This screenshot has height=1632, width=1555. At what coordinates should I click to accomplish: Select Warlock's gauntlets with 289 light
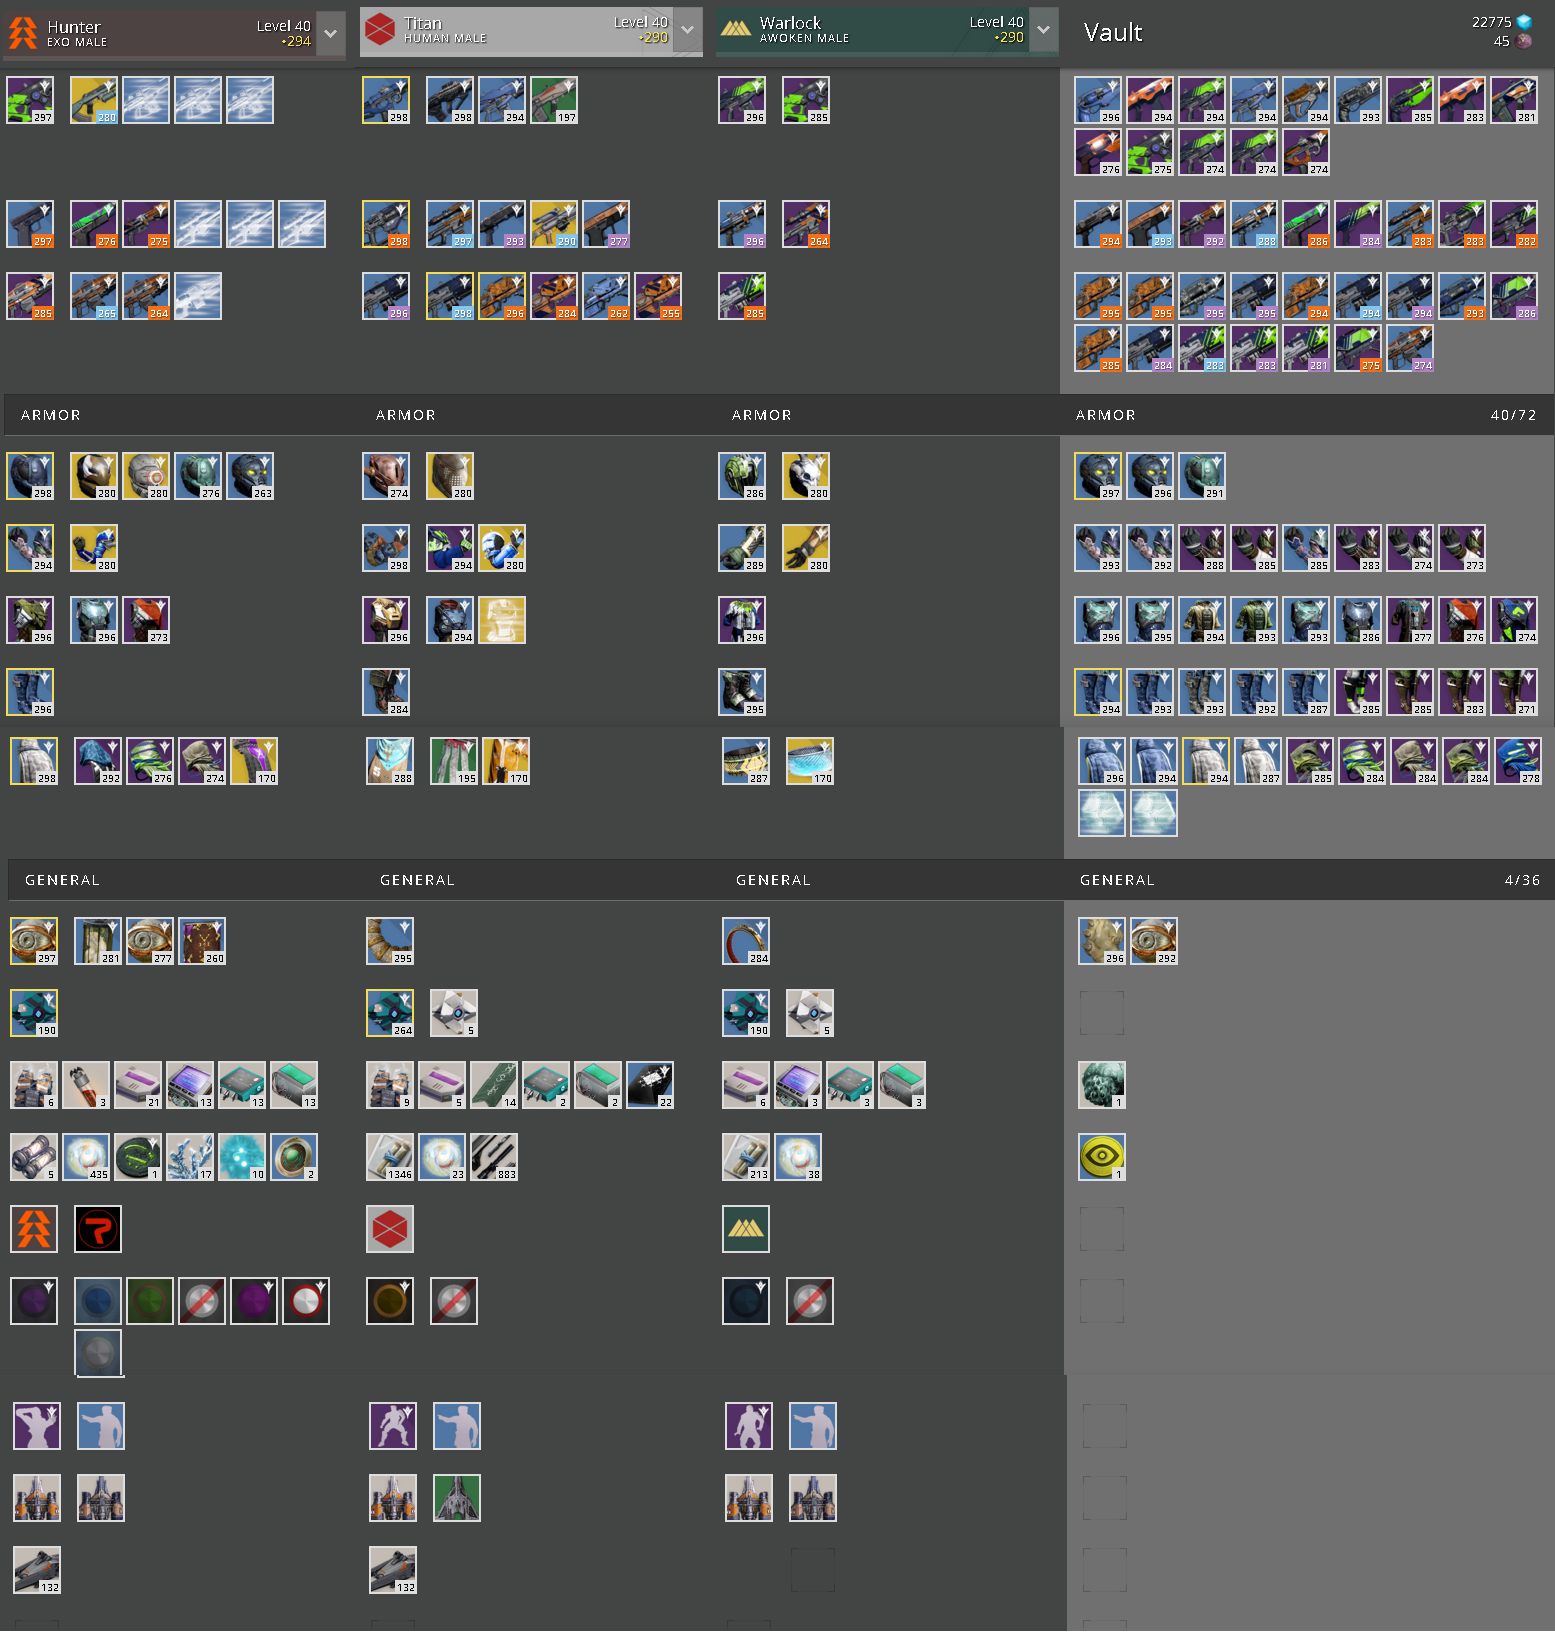(742, 548)
